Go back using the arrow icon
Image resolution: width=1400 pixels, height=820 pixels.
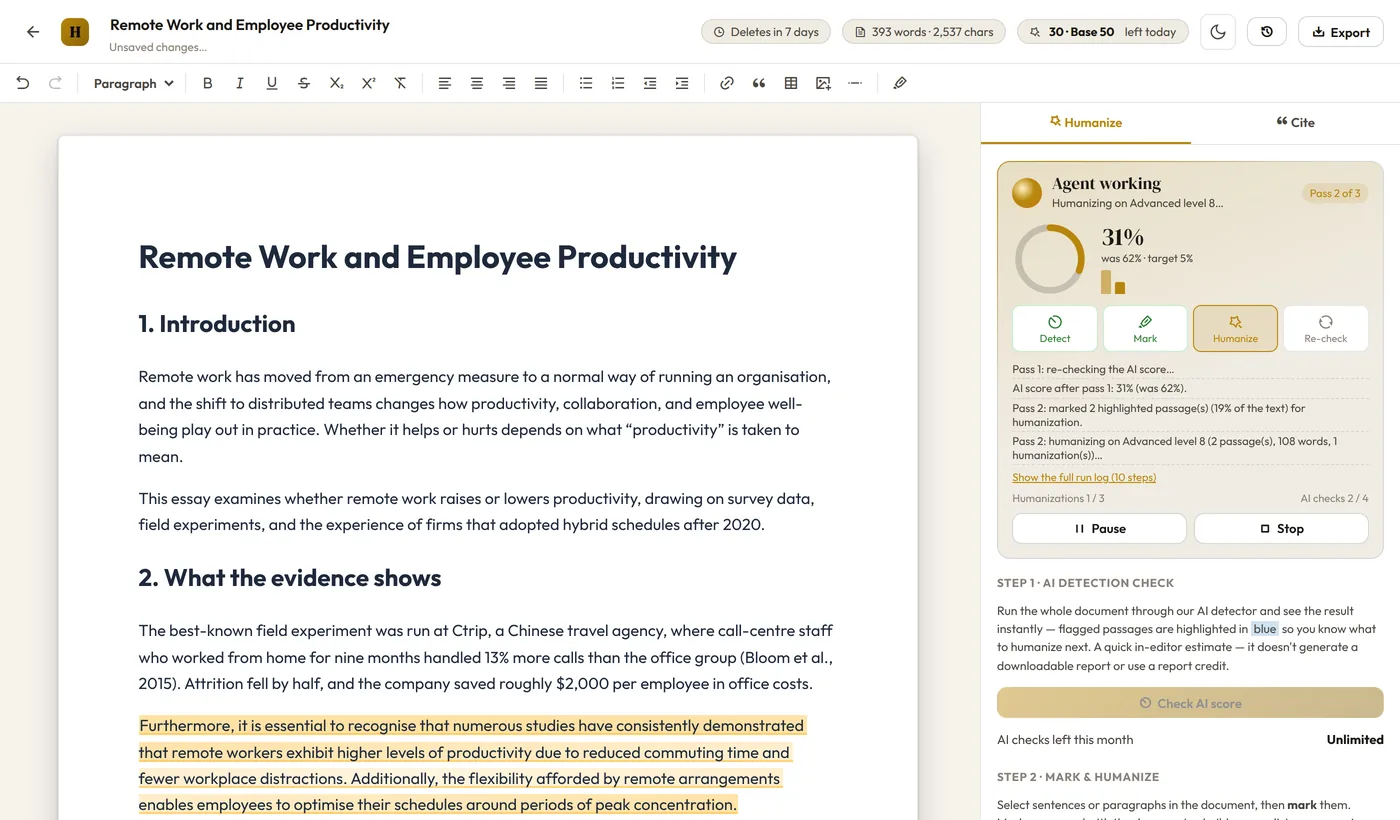[33, 32]
